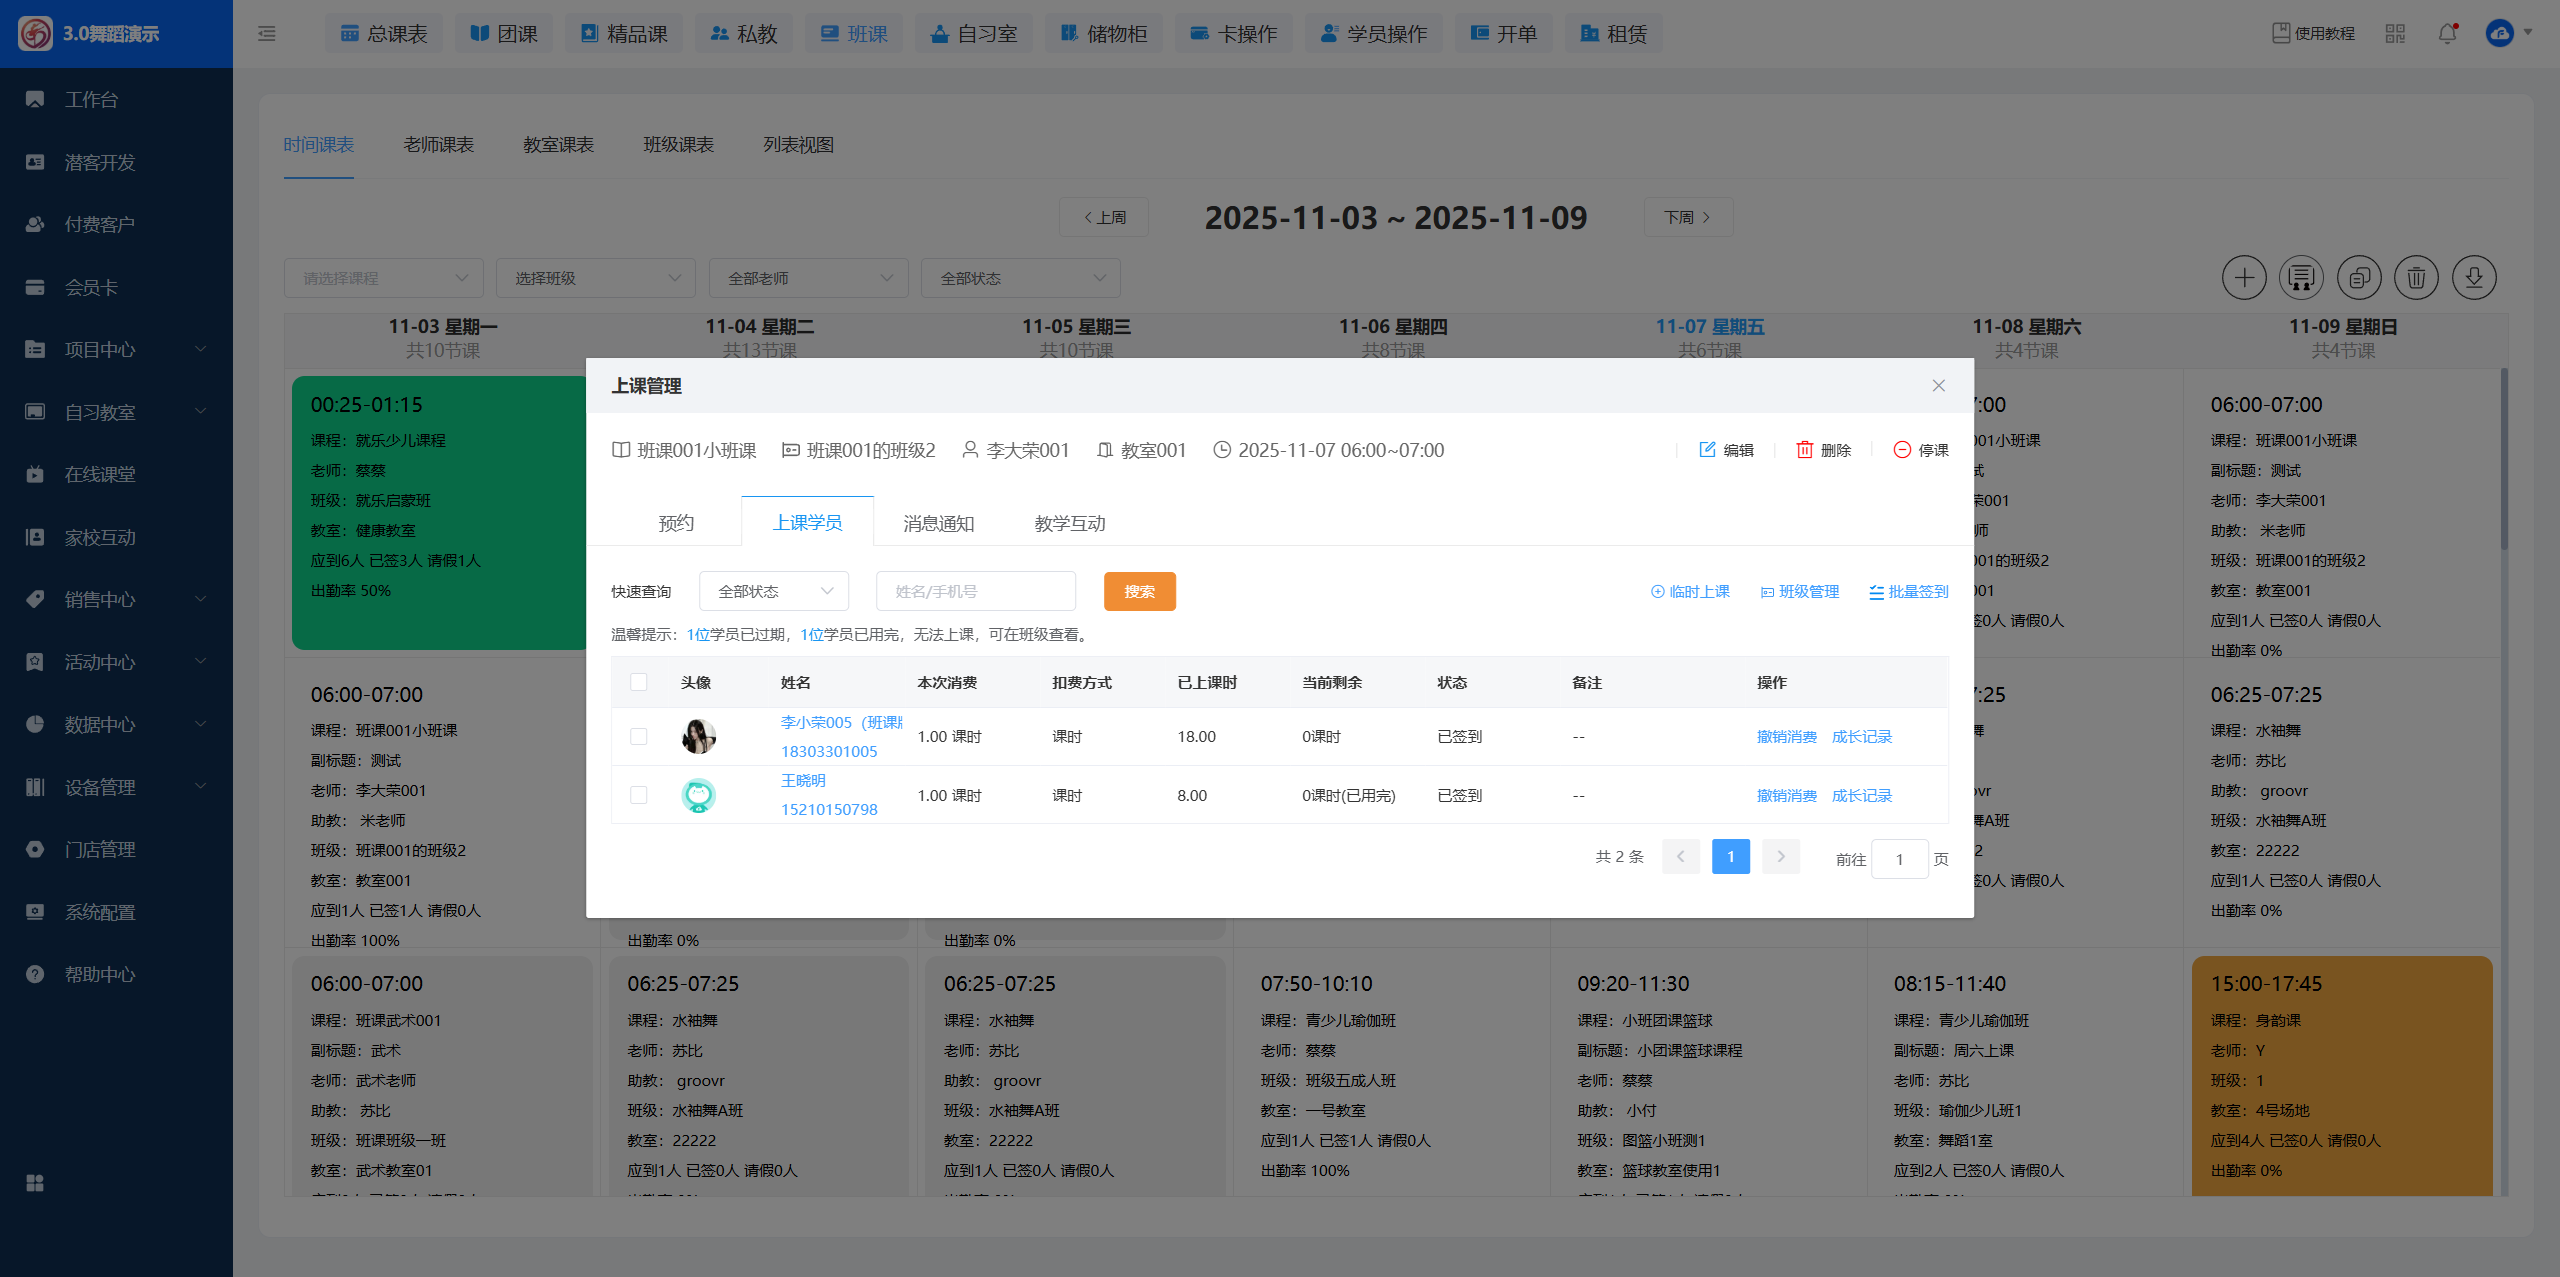2560x1277 pixels.
Task: Click the sidebar collapse hamburger icon
Action: [266, 34]
